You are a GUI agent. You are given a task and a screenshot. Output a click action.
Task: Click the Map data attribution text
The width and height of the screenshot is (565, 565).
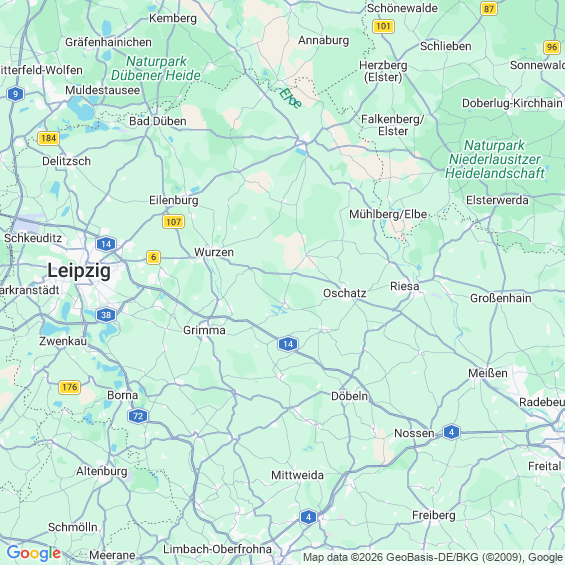(x=434, y=557)
